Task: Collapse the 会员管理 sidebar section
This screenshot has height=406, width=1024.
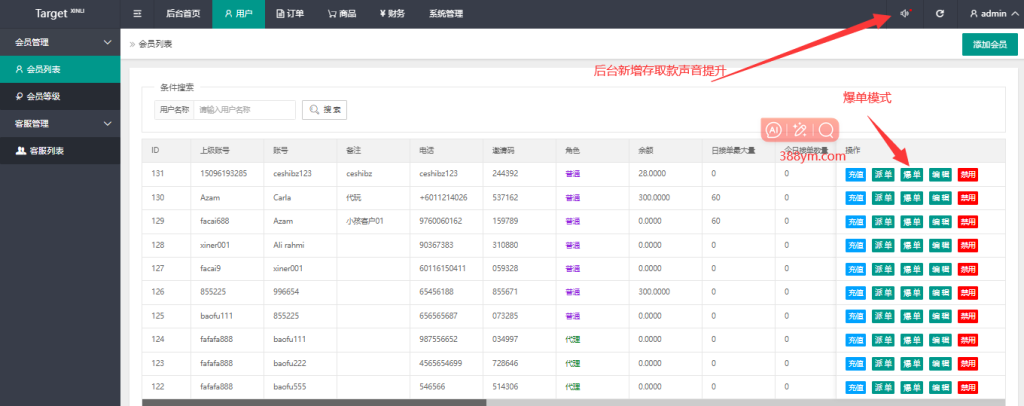Action: [x=107, y=42]
